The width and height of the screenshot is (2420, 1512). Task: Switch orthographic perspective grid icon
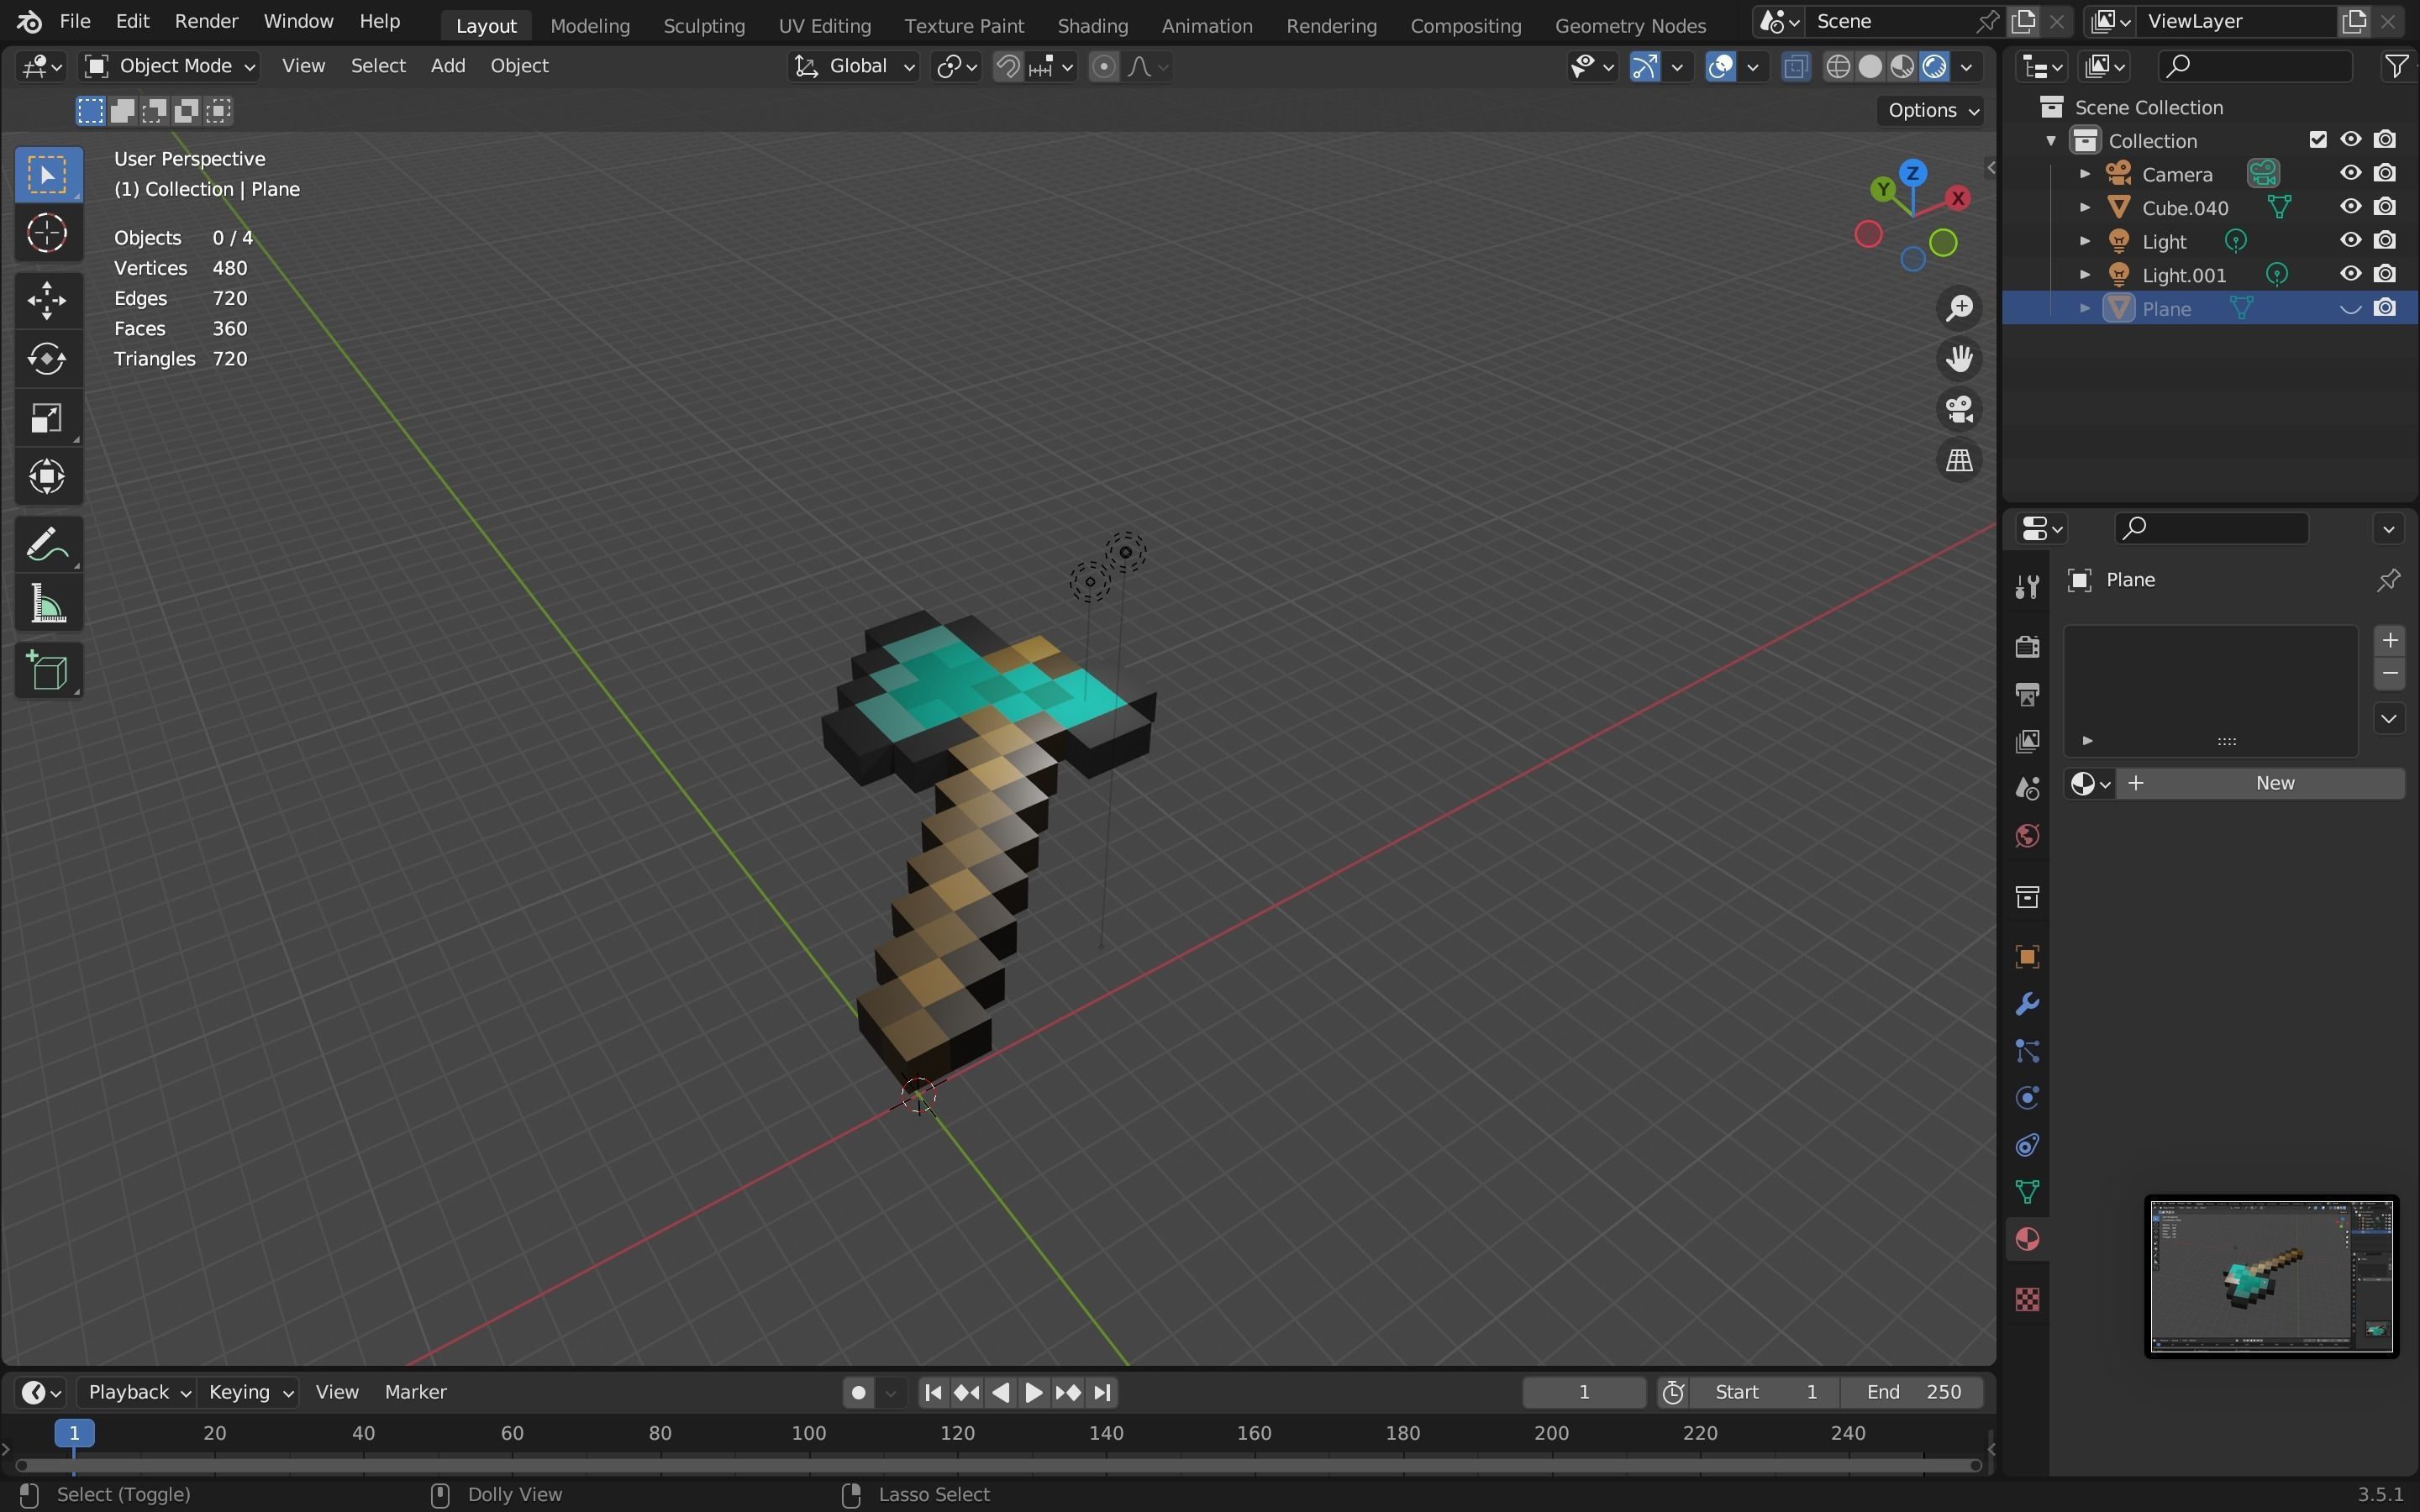point(1959,460)
